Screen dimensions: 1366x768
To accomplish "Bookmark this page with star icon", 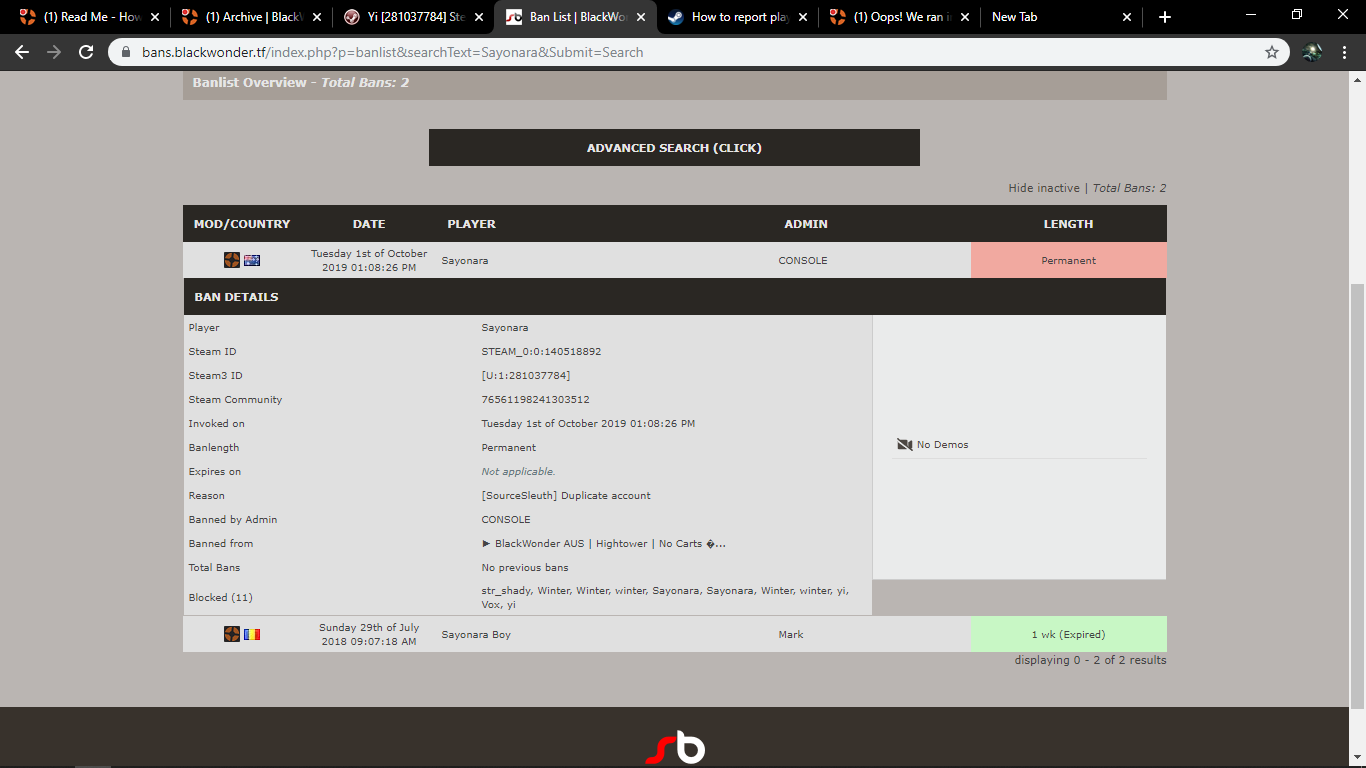I will point(1272,52).
